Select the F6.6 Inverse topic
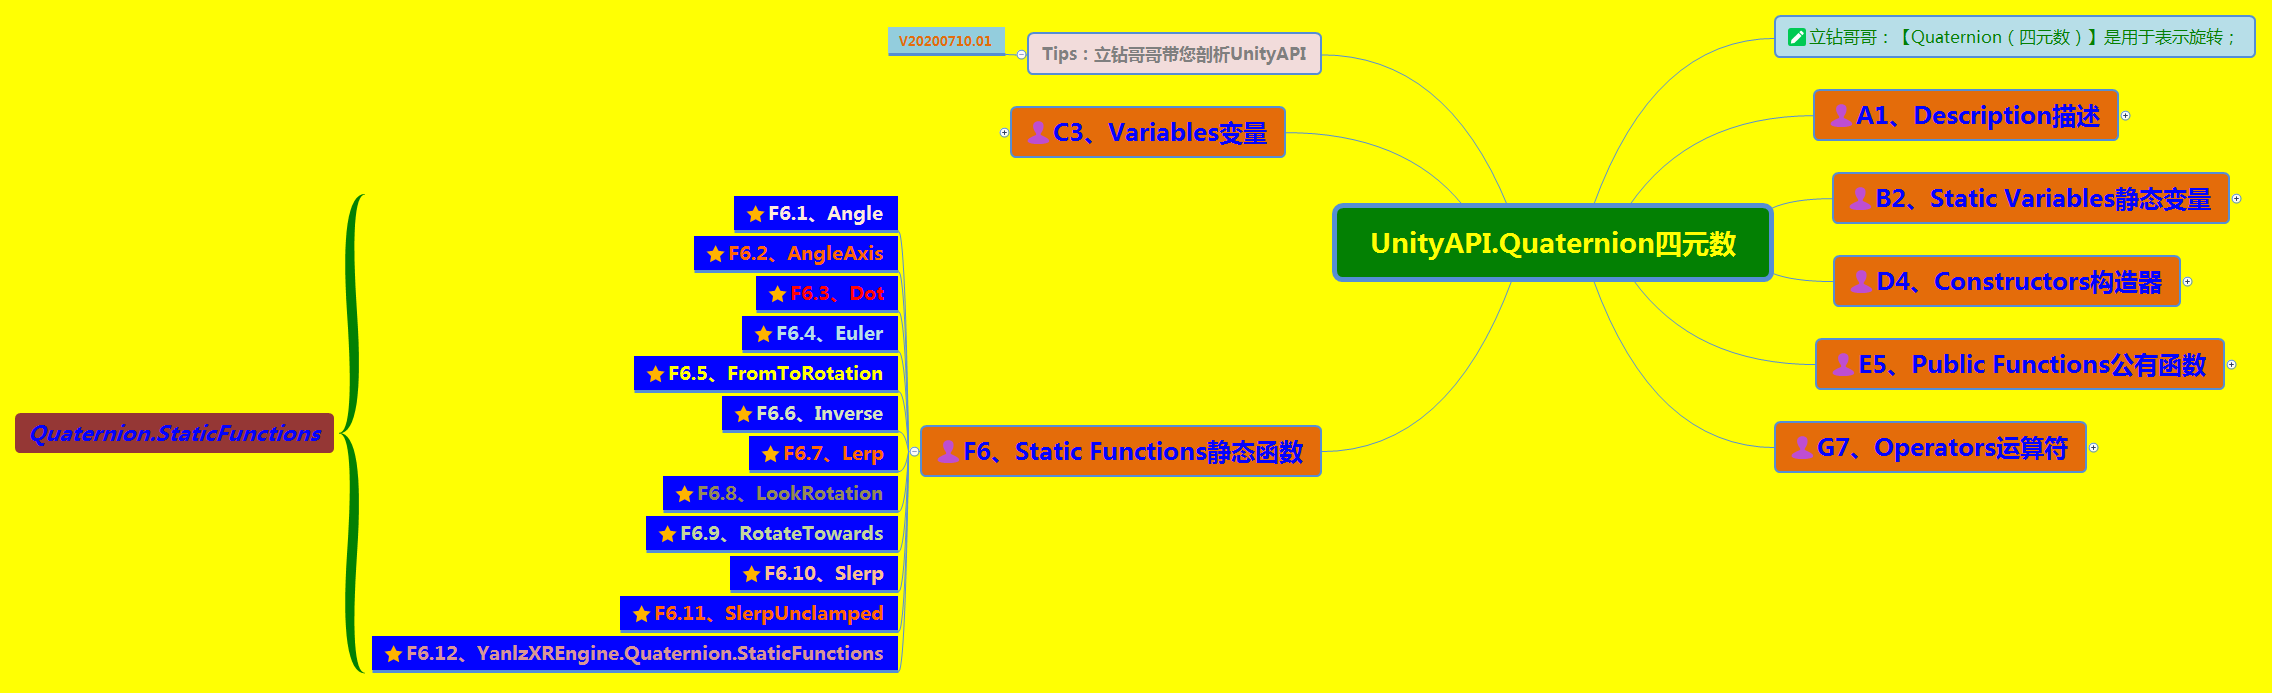The width and height of the screenshot is (2272, 693). click(810, 414)
